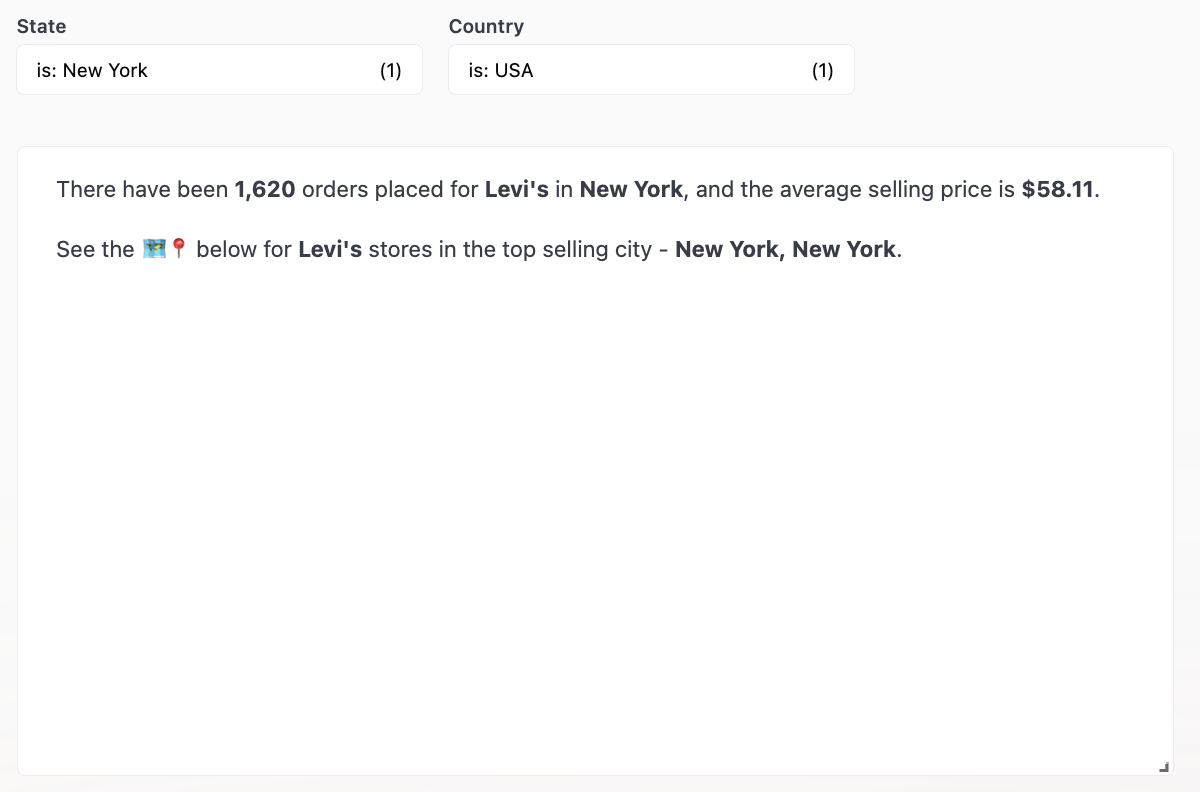This screenshot has width=1200, height=792.
Task: Click the map emoji icon
Action: pos(154,249)
